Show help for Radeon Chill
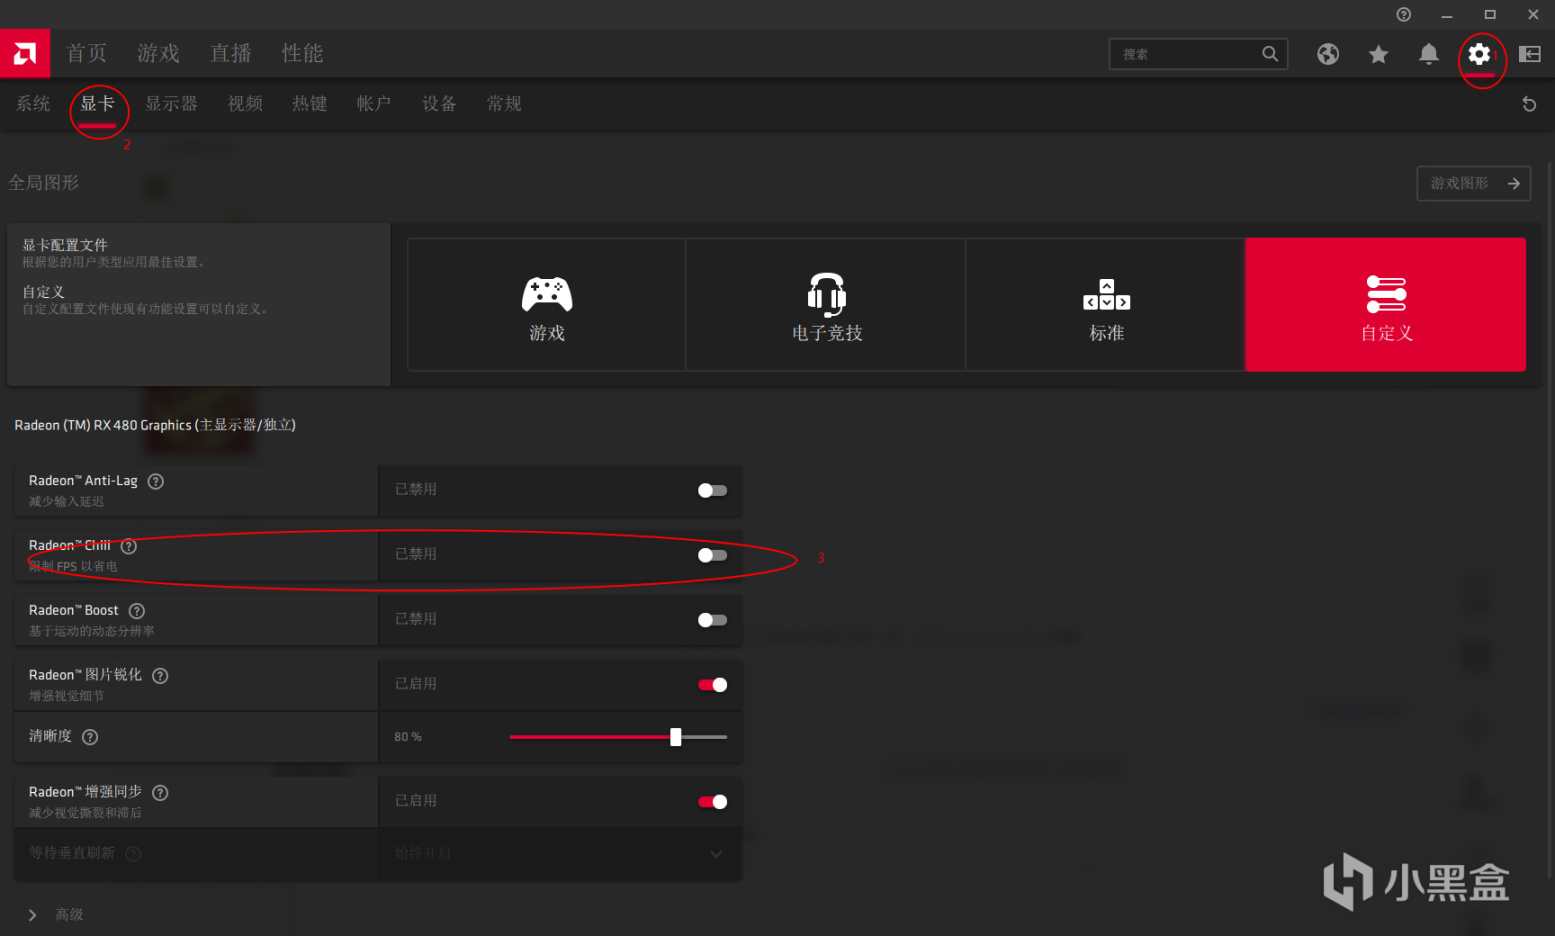The image size is (1555, 936). (x=129, y=546)
